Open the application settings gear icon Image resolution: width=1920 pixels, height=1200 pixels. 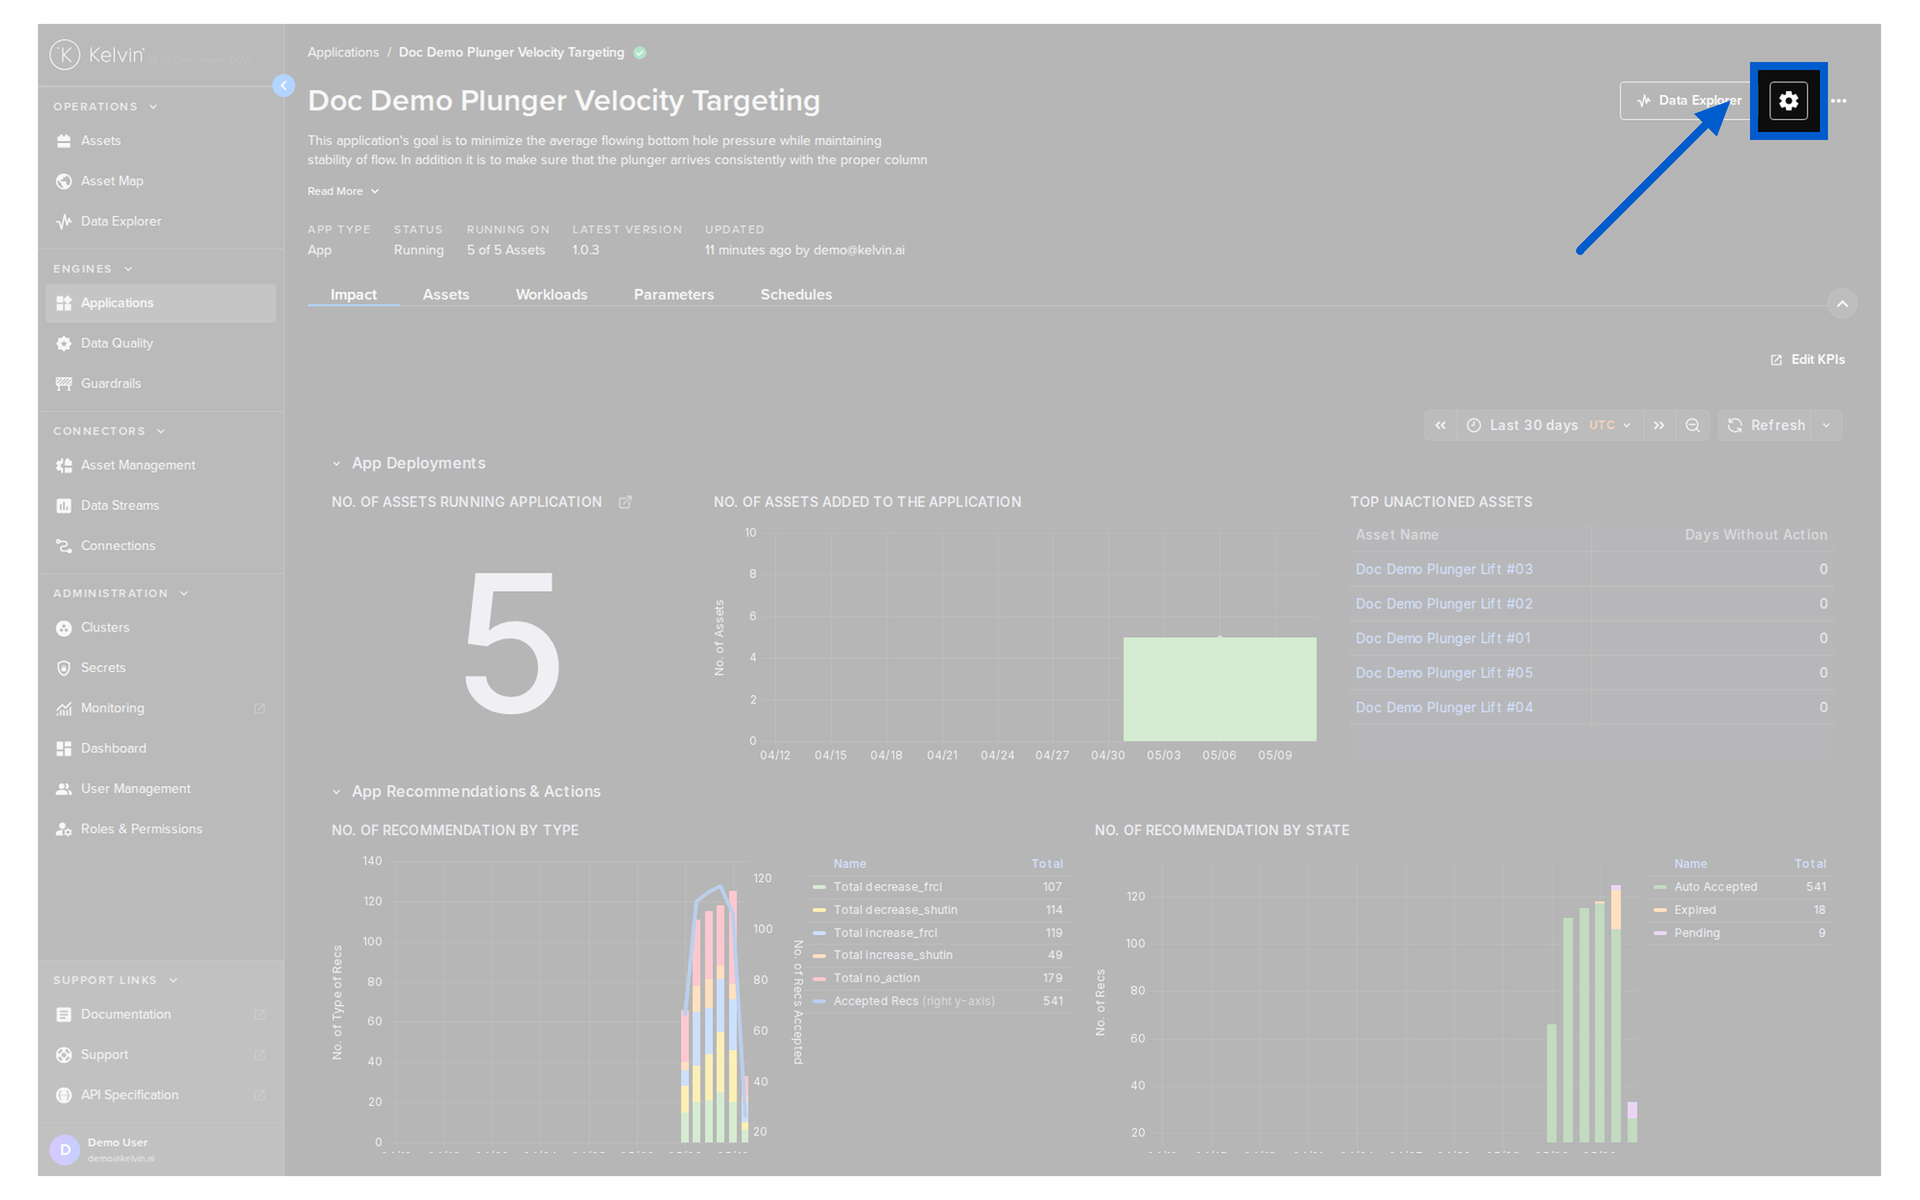click(1788, 101)
